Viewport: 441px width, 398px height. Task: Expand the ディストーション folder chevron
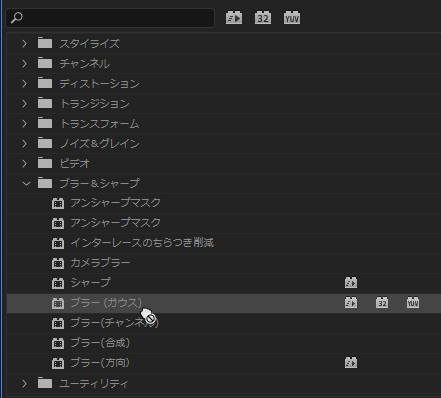(24, 83)
